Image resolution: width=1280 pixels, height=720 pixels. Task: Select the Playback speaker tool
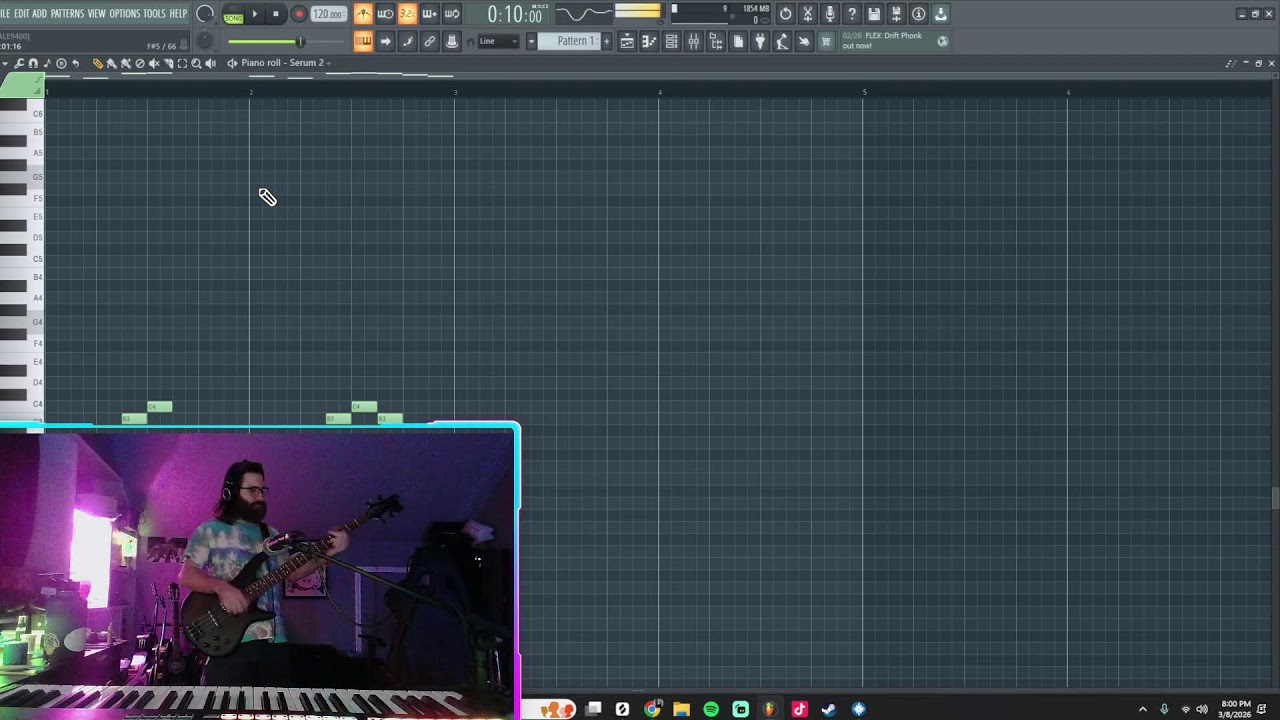[x=211, y=63]
